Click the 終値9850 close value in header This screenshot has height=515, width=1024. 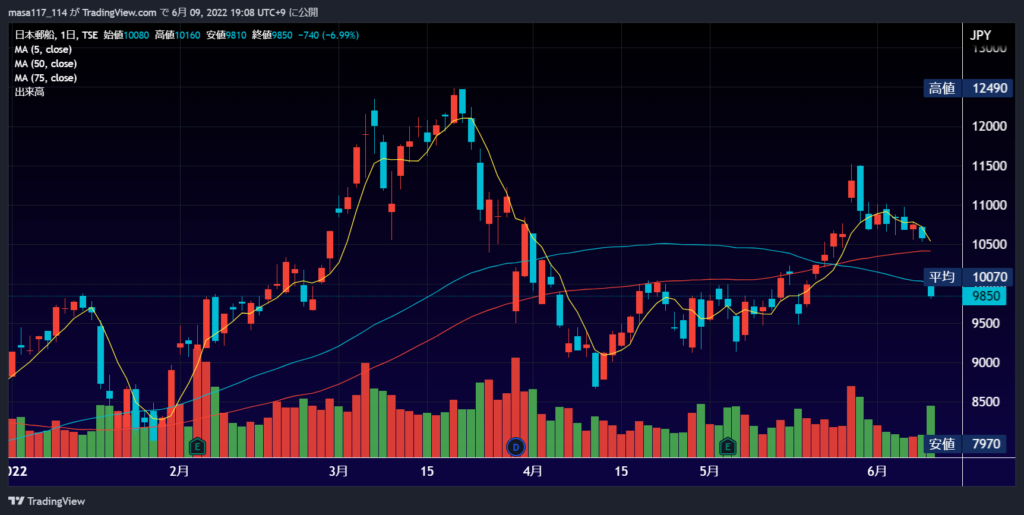point(271,35)
